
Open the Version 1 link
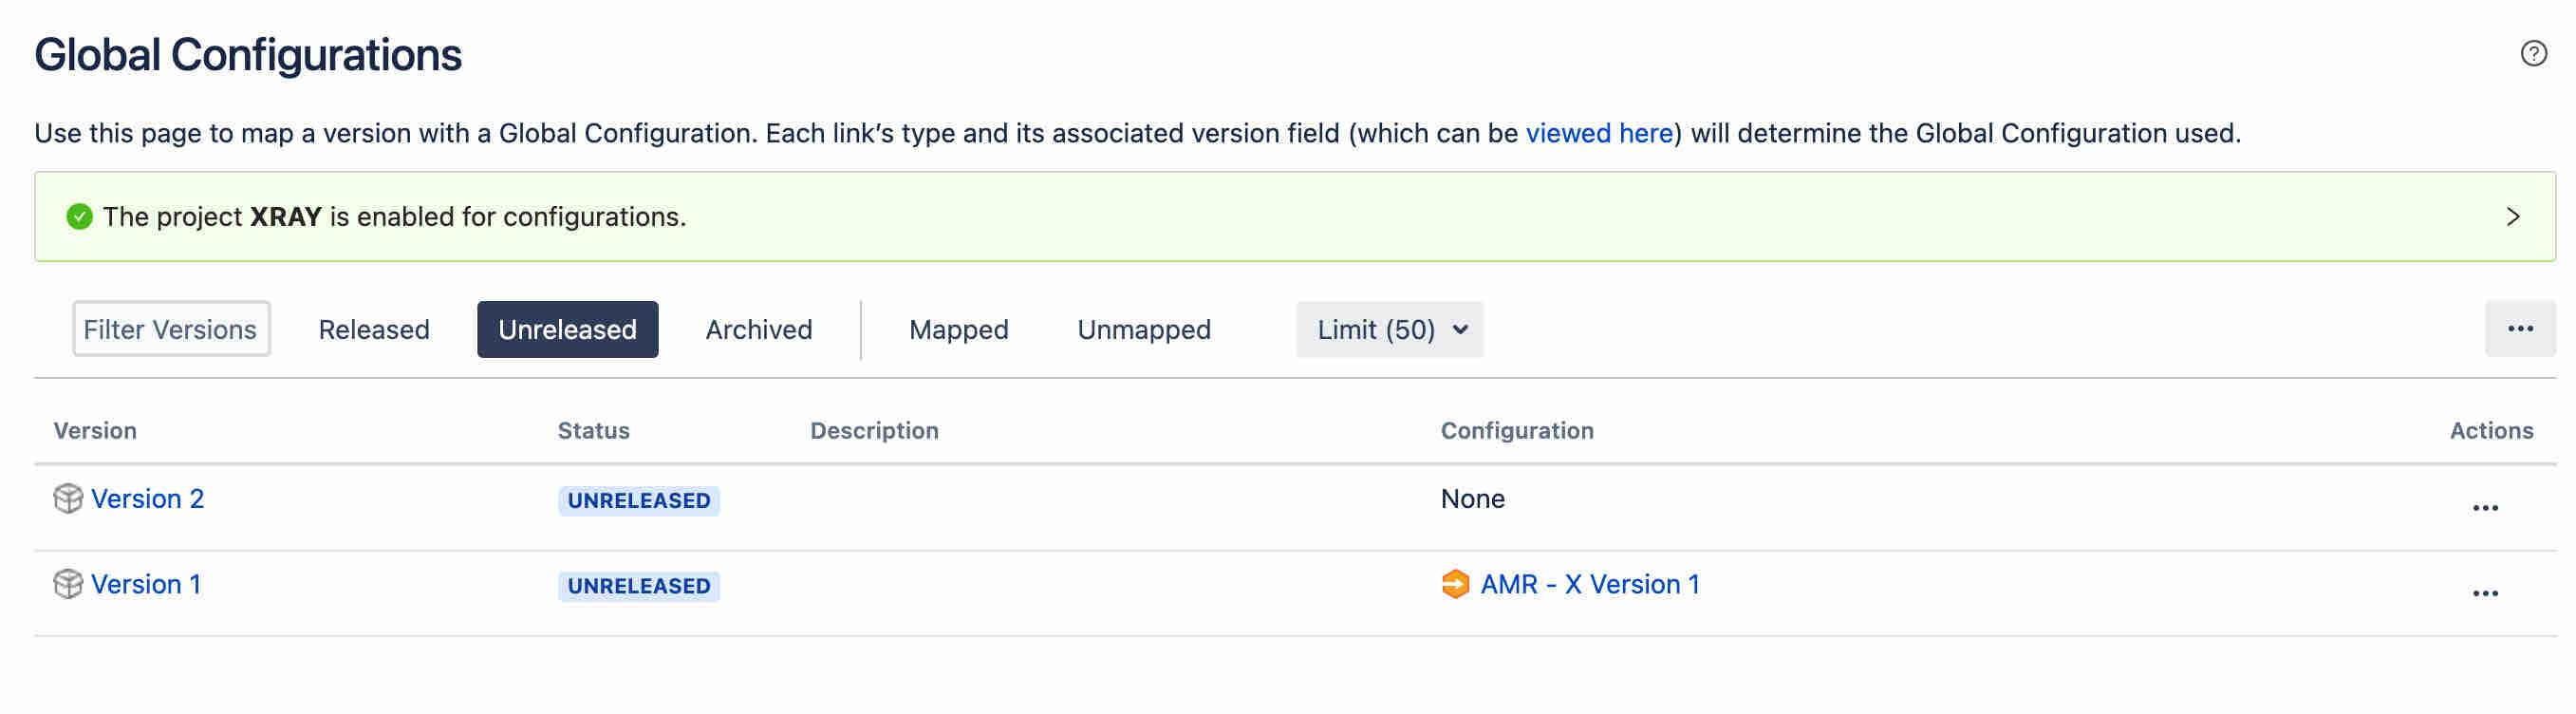[x=146, y=585]
